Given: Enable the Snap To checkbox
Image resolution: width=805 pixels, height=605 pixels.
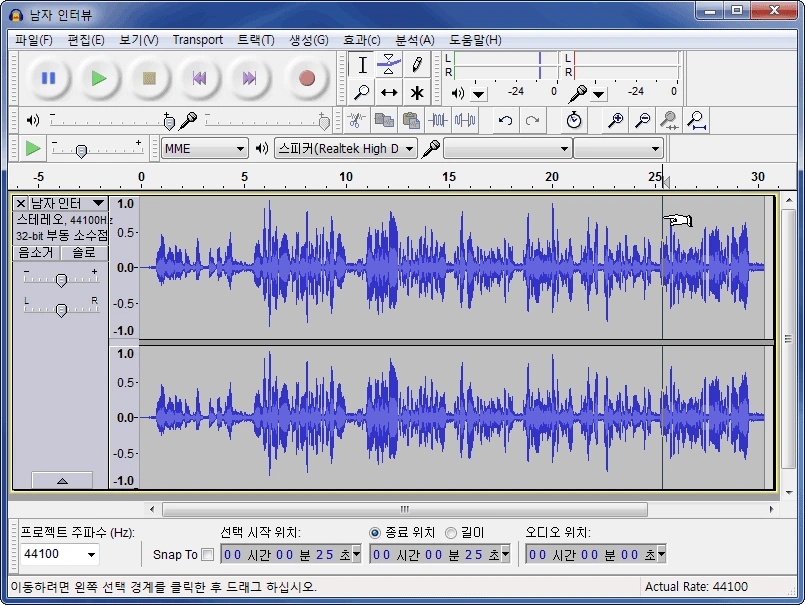Looking at the screenshot, I should tap(208, 555).
